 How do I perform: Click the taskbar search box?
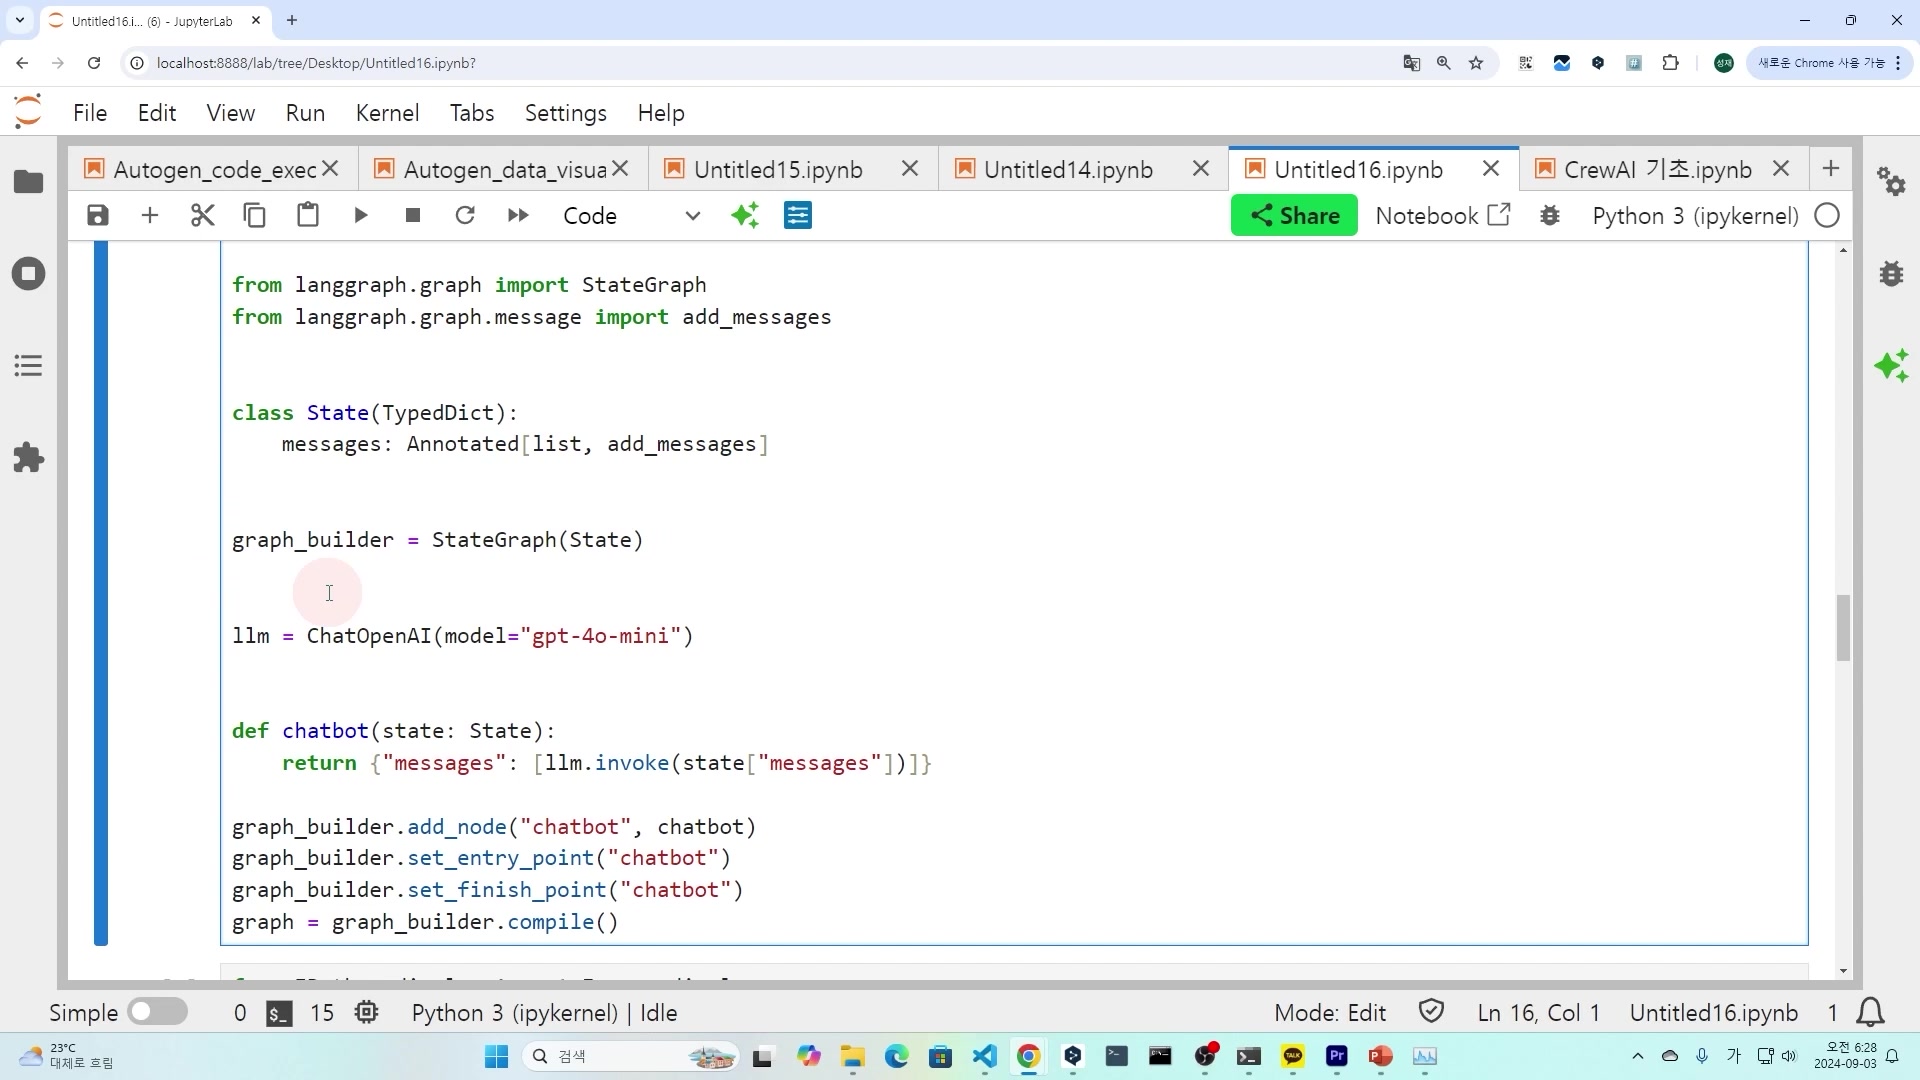tap(630, 1057)
